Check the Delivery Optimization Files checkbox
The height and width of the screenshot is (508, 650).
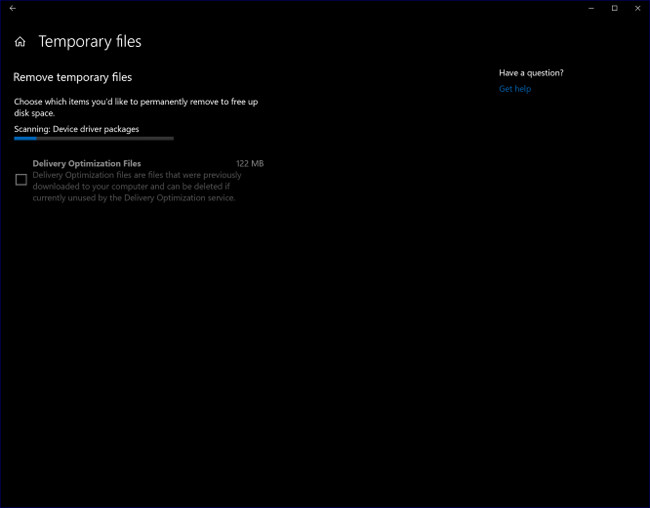point(21,180)
